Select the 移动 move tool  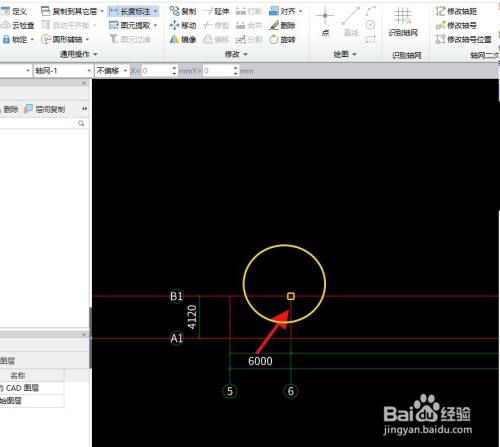point(183,25)
